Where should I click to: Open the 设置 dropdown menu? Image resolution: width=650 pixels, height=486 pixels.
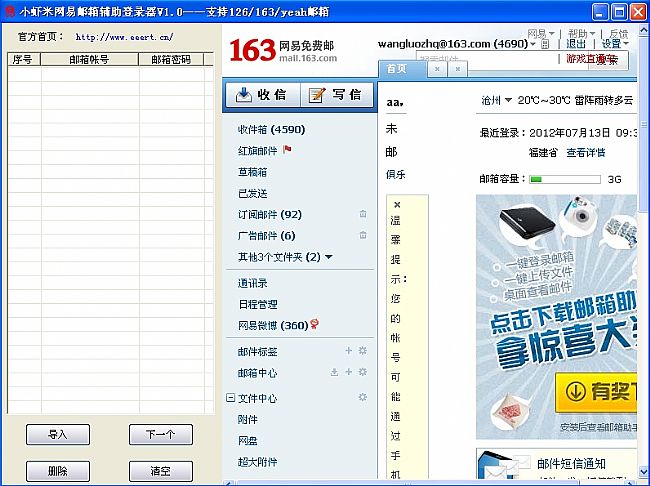click(x=615, y=44)
